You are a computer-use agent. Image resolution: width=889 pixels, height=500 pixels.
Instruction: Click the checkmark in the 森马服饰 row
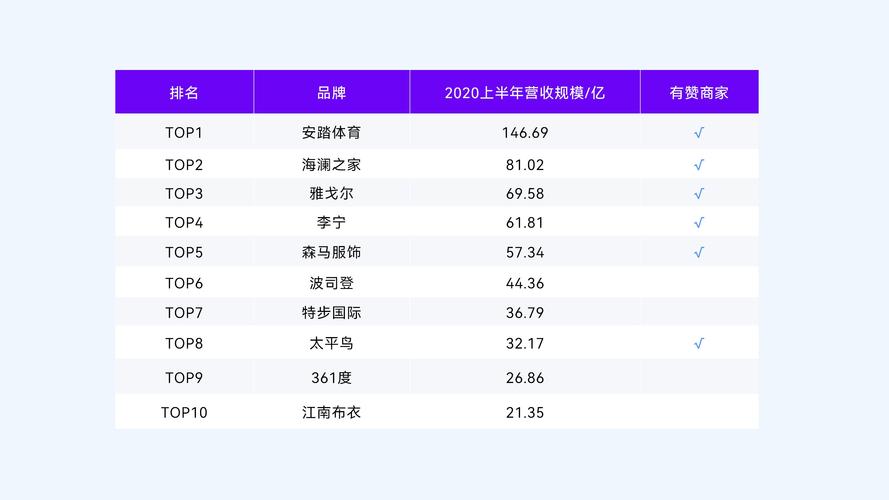click(698, 252)
